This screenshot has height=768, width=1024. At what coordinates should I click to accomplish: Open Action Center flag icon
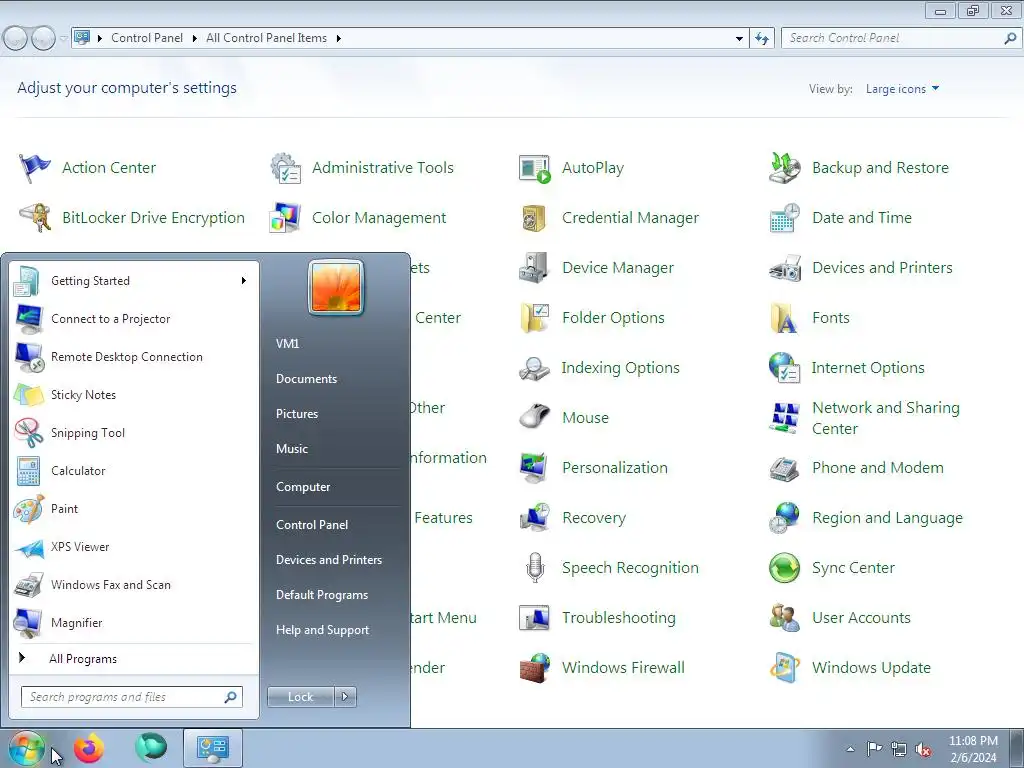coord(35,168)
